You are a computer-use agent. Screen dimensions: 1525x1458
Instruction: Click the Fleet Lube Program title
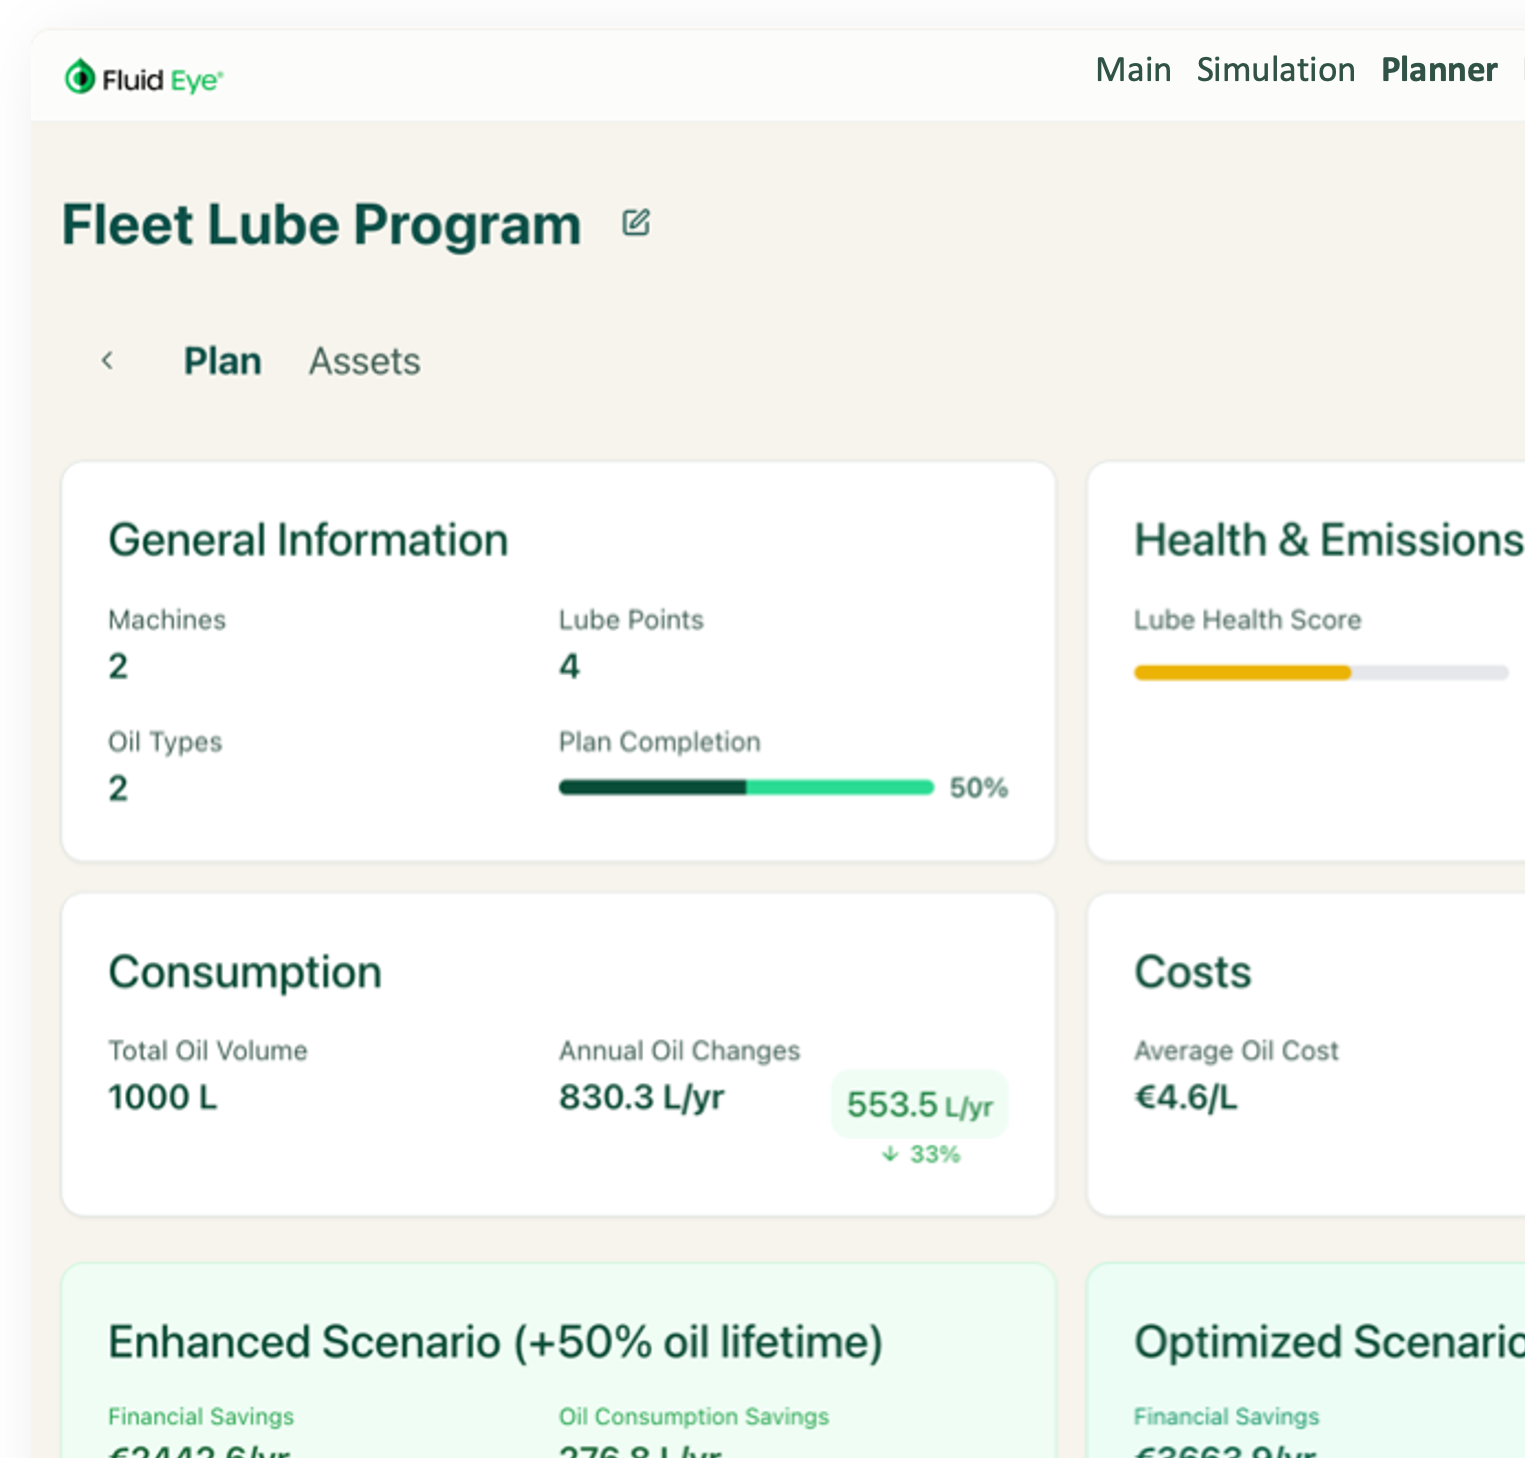321,224
